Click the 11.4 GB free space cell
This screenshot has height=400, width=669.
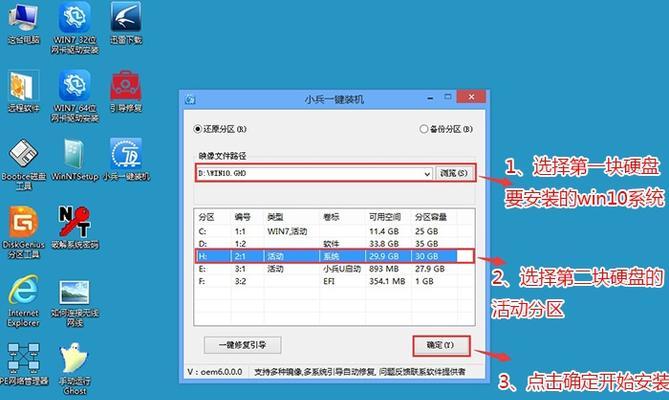384,232
